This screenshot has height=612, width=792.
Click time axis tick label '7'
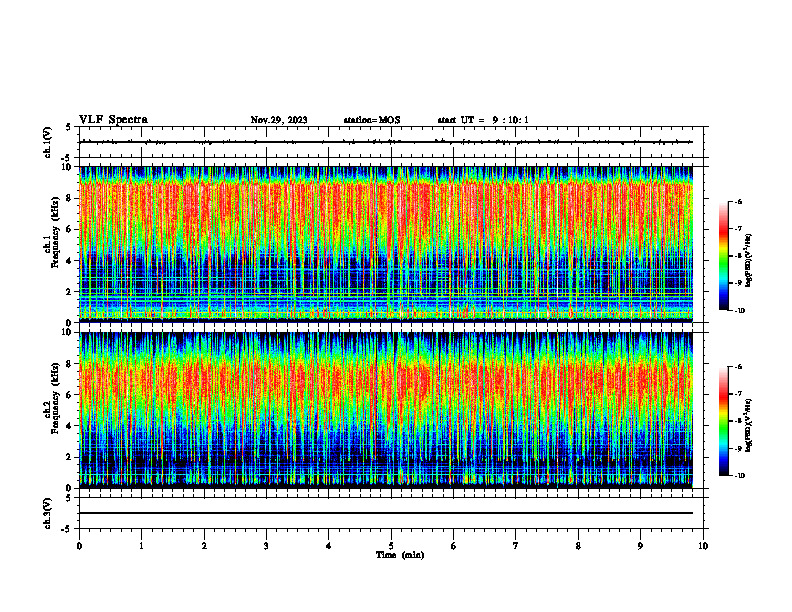(516, 546)
